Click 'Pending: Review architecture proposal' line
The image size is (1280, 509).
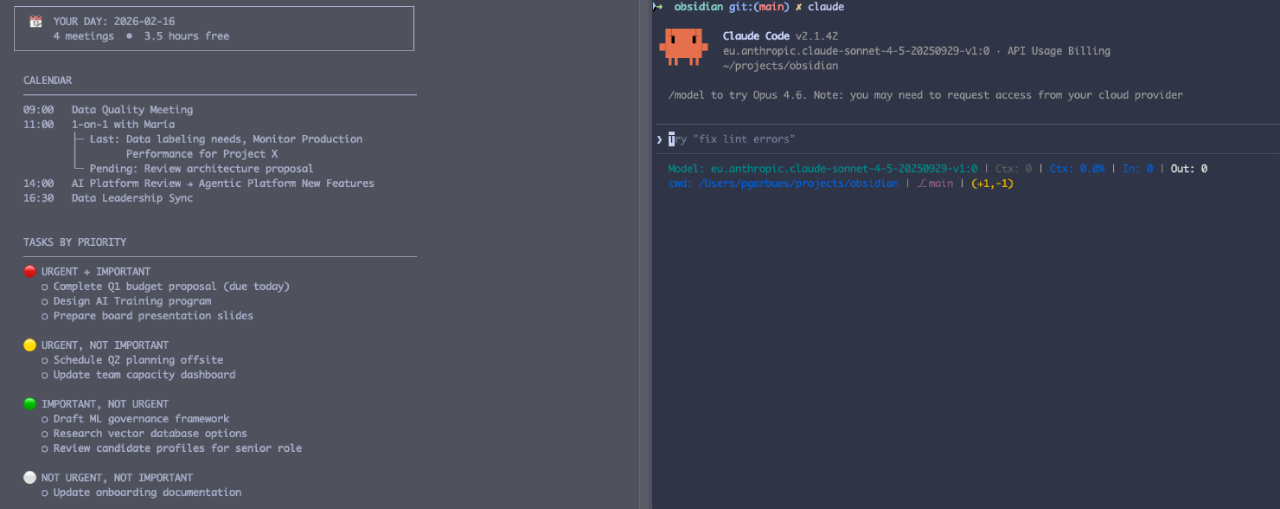pyautogui.click(x=201, y=169)
